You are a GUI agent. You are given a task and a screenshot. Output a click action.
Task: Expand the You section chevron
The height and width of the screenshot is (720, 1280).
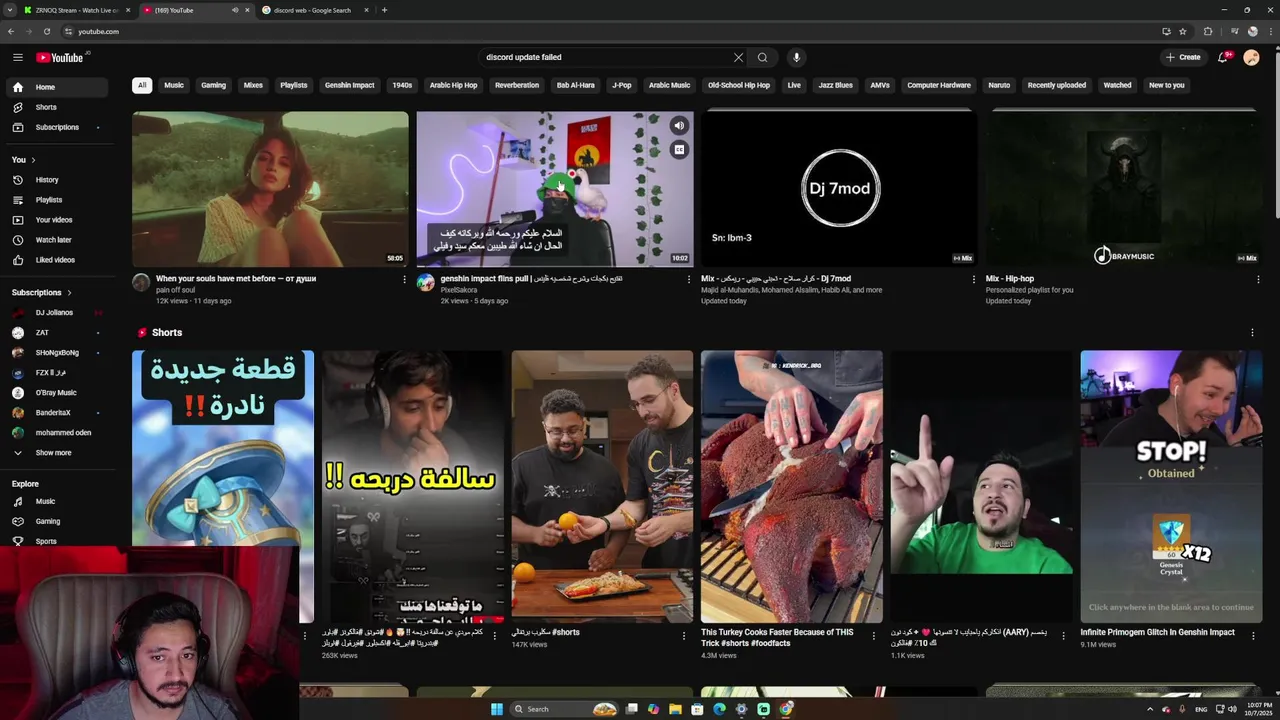33,160
